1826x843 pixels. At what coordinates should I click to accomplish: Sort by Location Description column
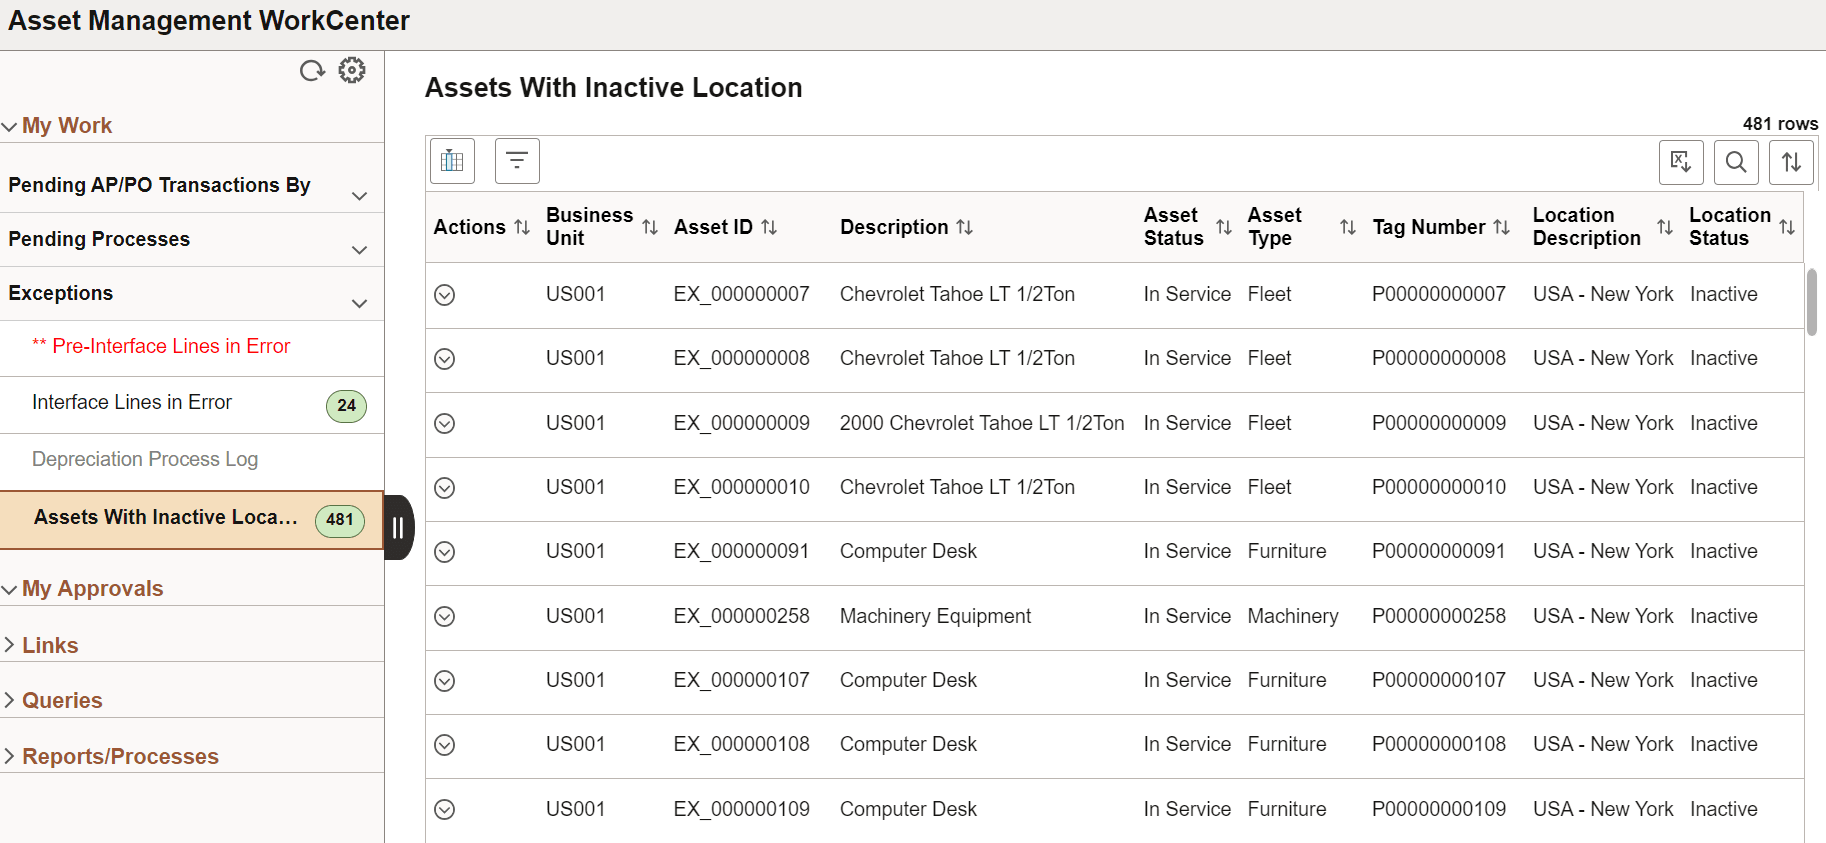[1665, 227]
